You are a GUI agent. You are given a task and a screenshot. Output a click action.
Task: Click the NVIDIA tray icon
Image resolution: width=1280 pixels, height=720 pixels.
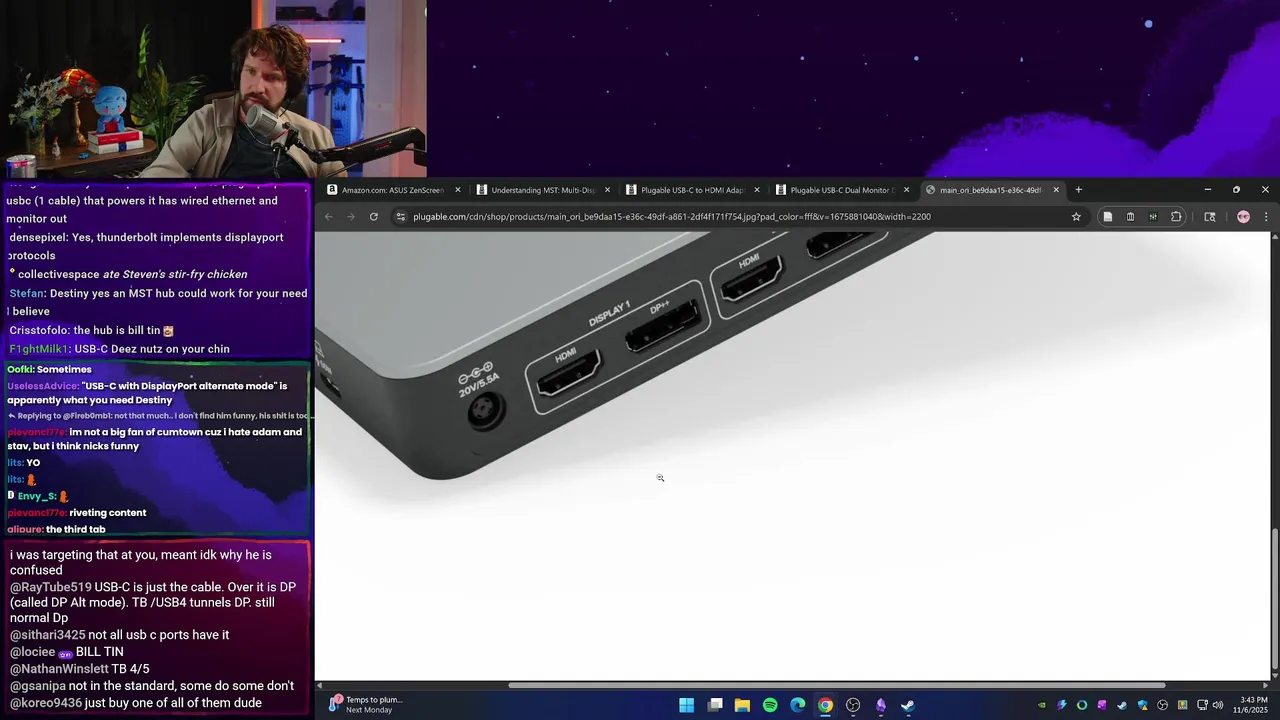1042,705
